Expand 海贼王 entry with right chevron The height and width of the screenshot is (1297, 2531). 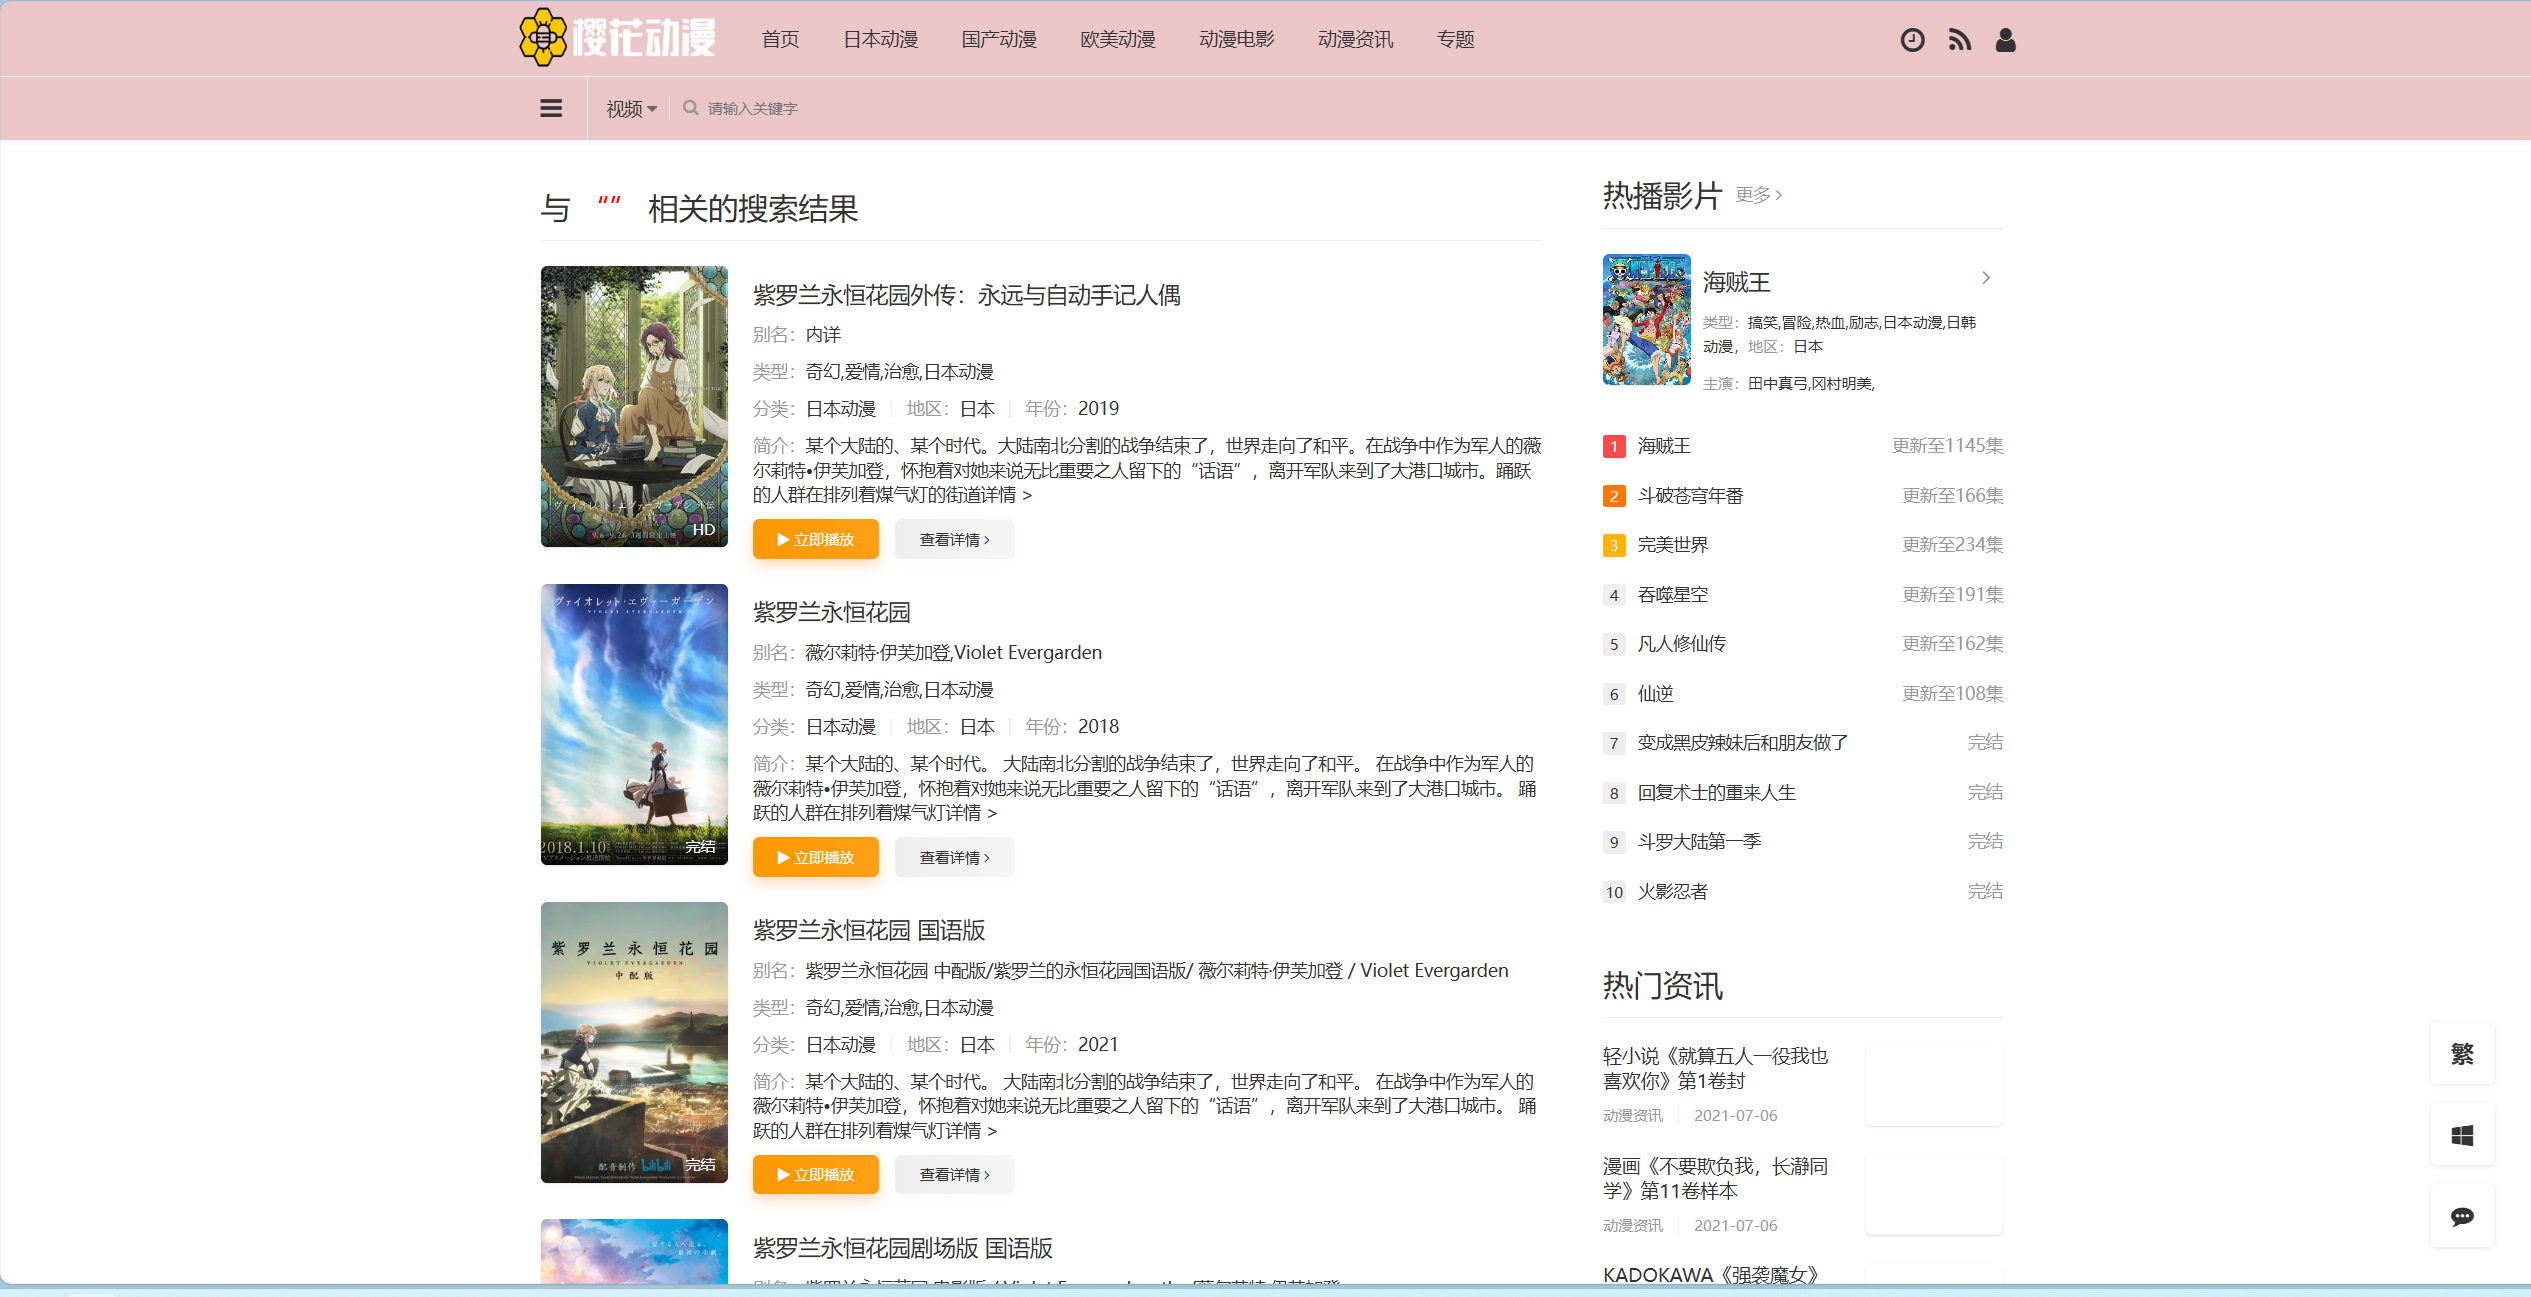point(1986,278)
